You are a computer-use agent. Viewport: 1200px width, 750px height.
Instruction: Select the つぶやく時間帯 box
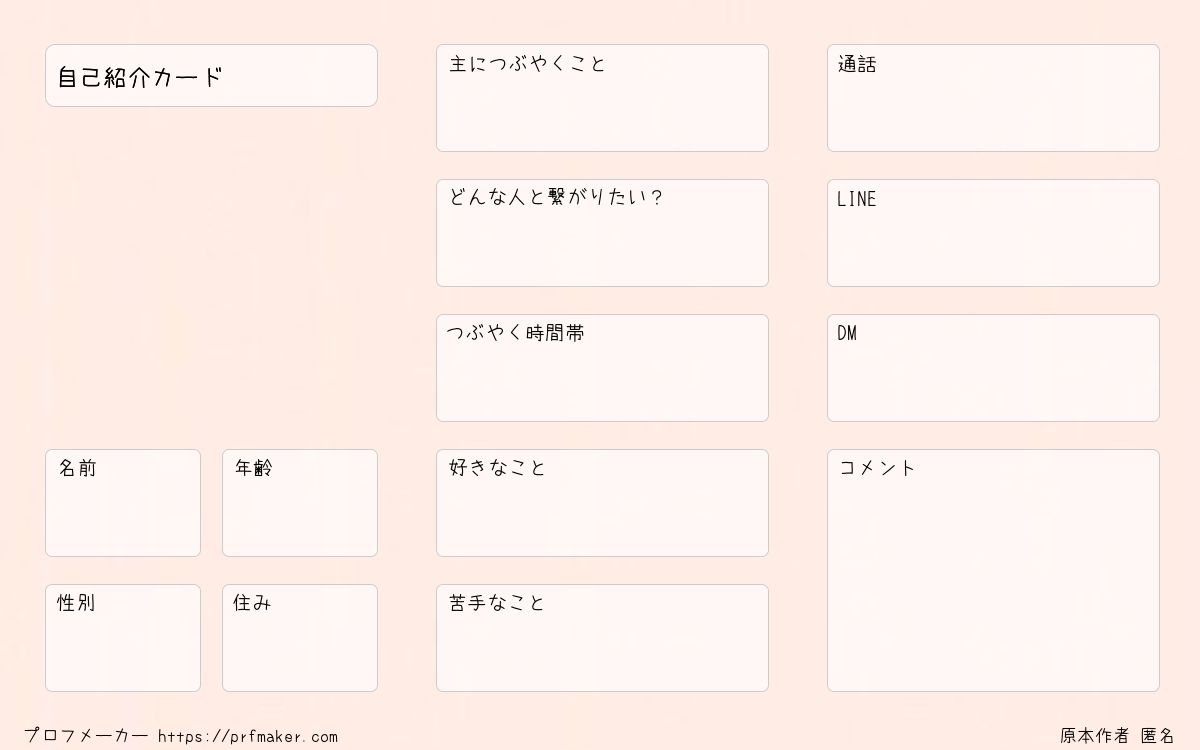(x=602, y=368)
